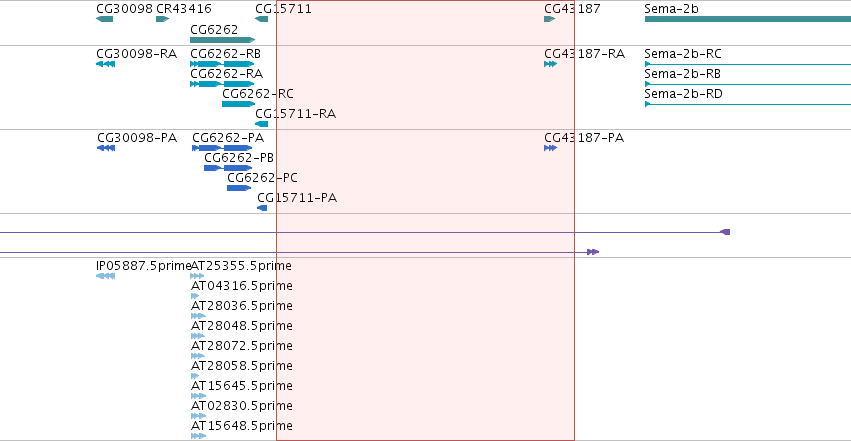This screenshot has height=441, width=851.
Task: Select the Sema-2b-RB transcript label
Action: point(682,74)
